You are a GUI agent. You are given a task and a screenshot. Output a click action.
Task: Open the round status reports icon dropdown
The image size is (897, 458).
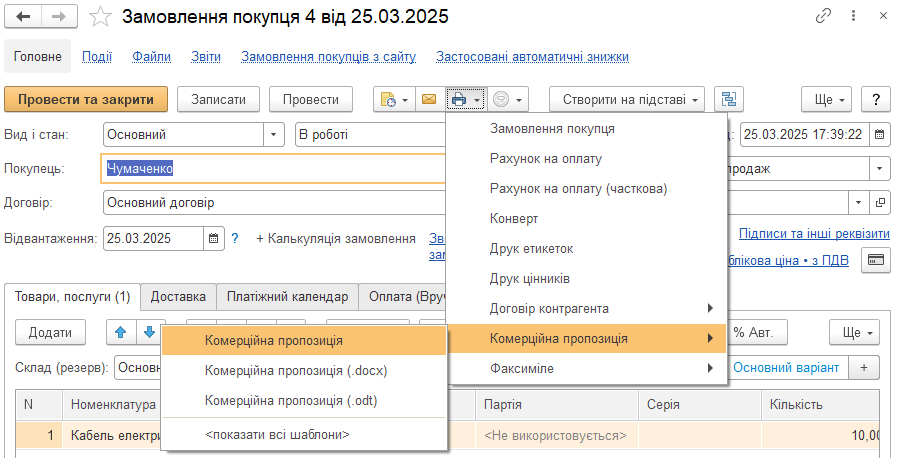pos(508,99)
